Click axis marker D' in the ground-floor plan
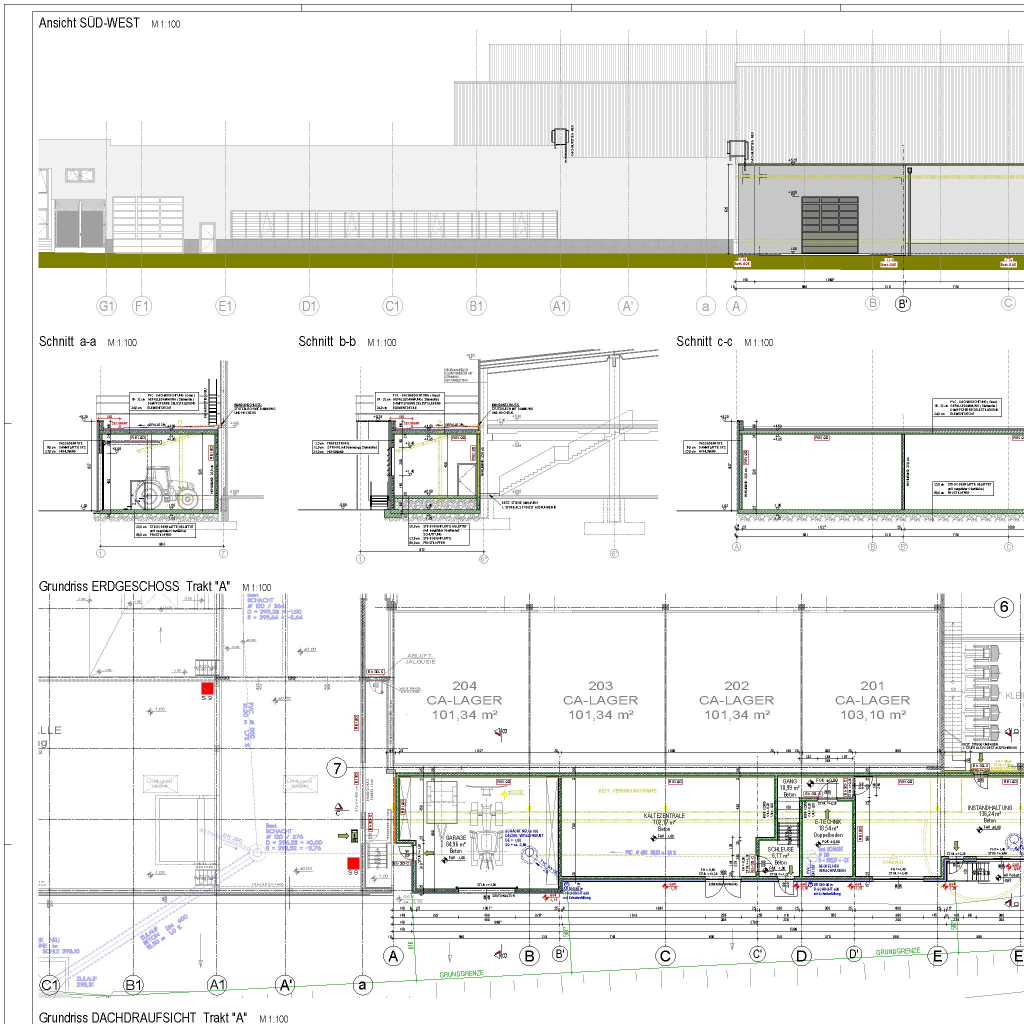The image size is (1024, 1024). [x=854, y=954]
